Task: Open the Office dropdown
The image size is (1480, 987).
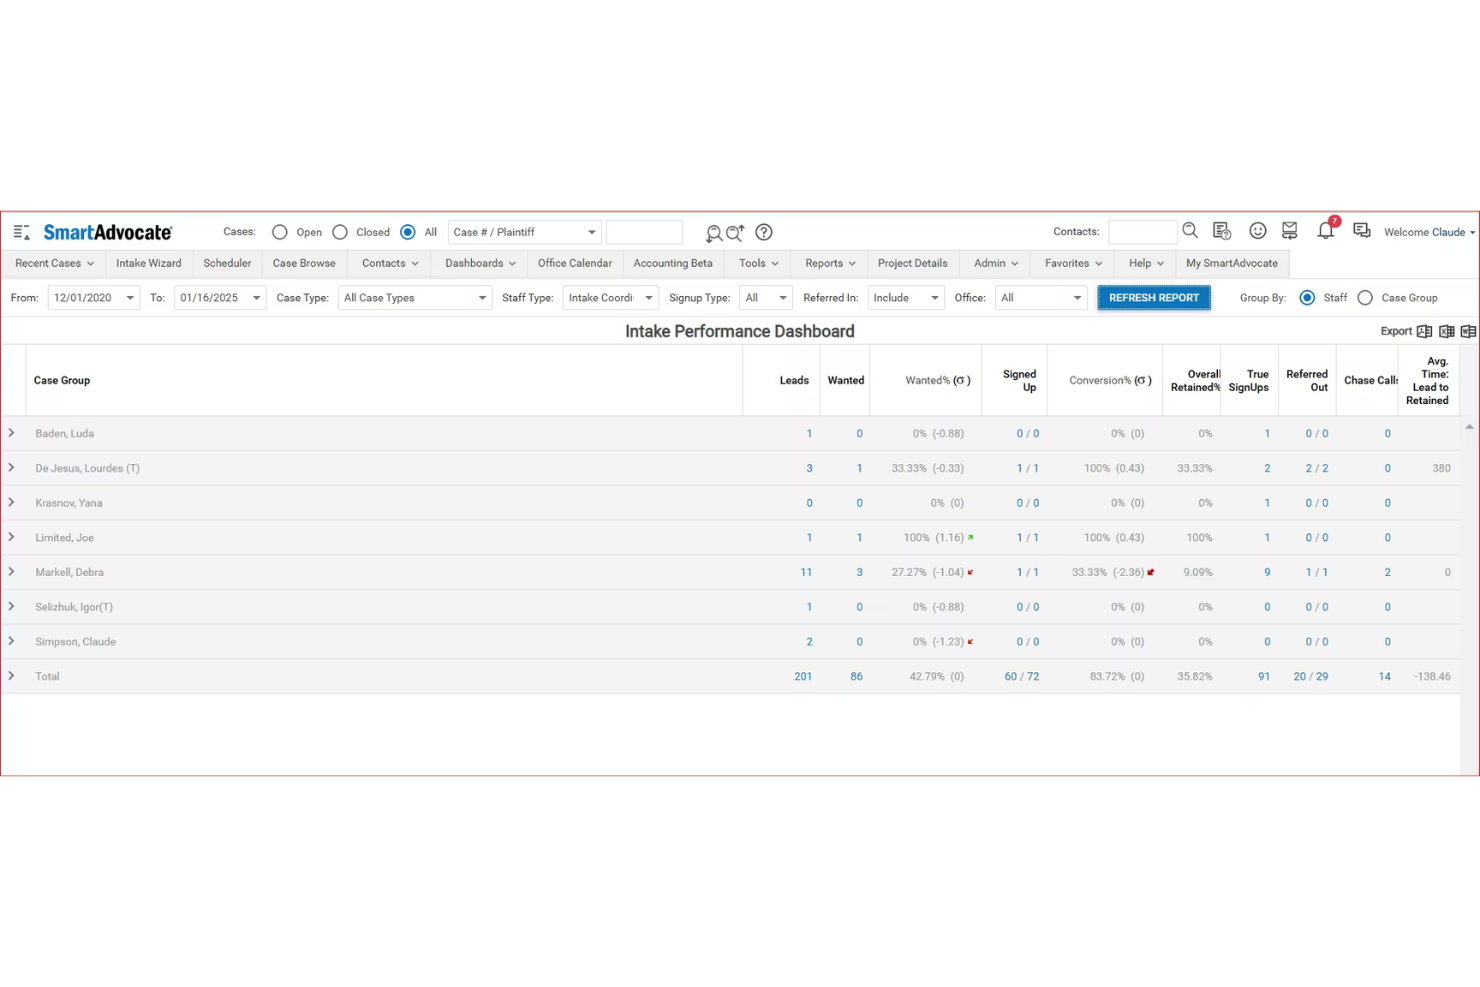Action: 1041,298
